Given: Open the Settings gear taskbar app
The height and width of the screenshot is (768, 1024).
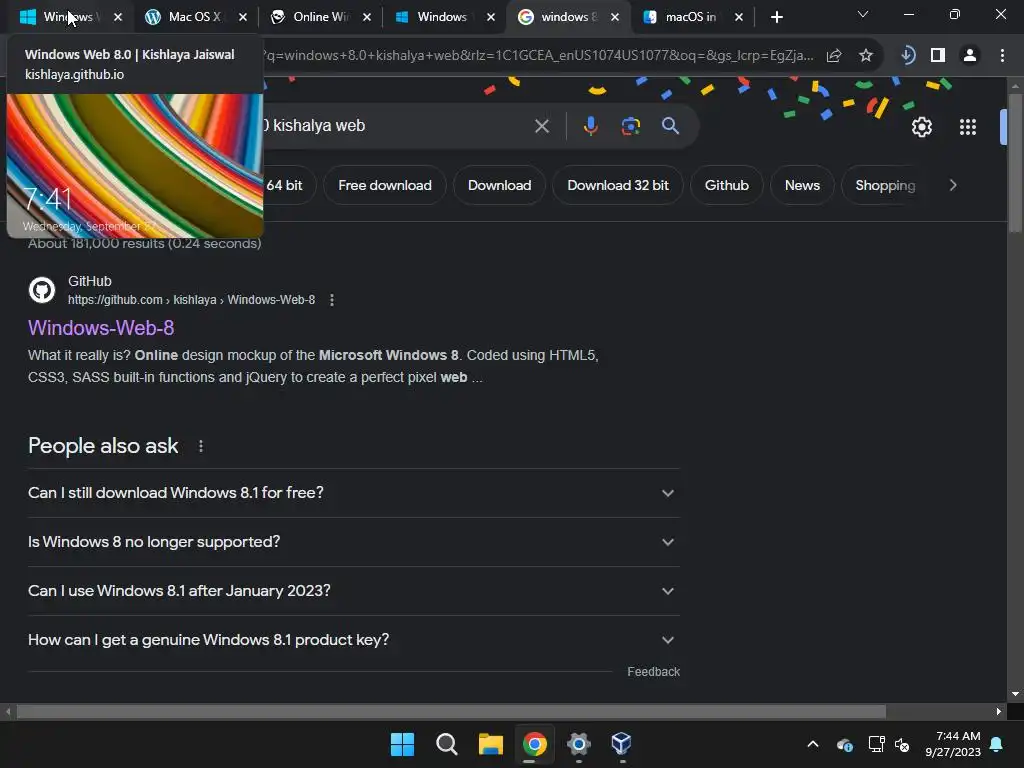Looking at the screenshot, I should 578,744.
